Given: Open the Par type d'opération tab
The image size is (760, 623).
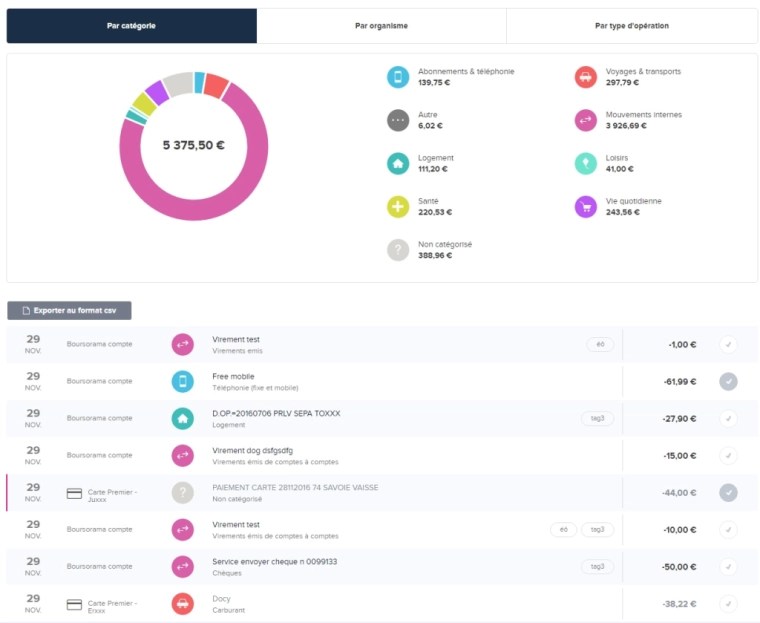Looking at the screenshot, I should pyautogui.click(x=631, y=26).
